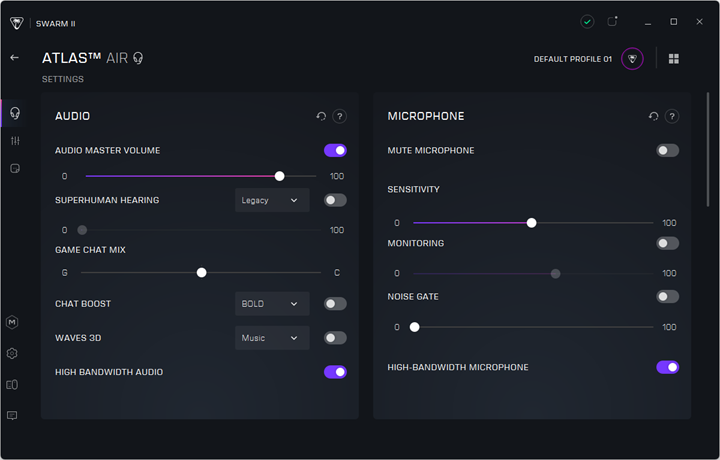The width and height of the screenshot is (720, 460).
Task: Open help for the Audio section
Action: coord(340,116)
